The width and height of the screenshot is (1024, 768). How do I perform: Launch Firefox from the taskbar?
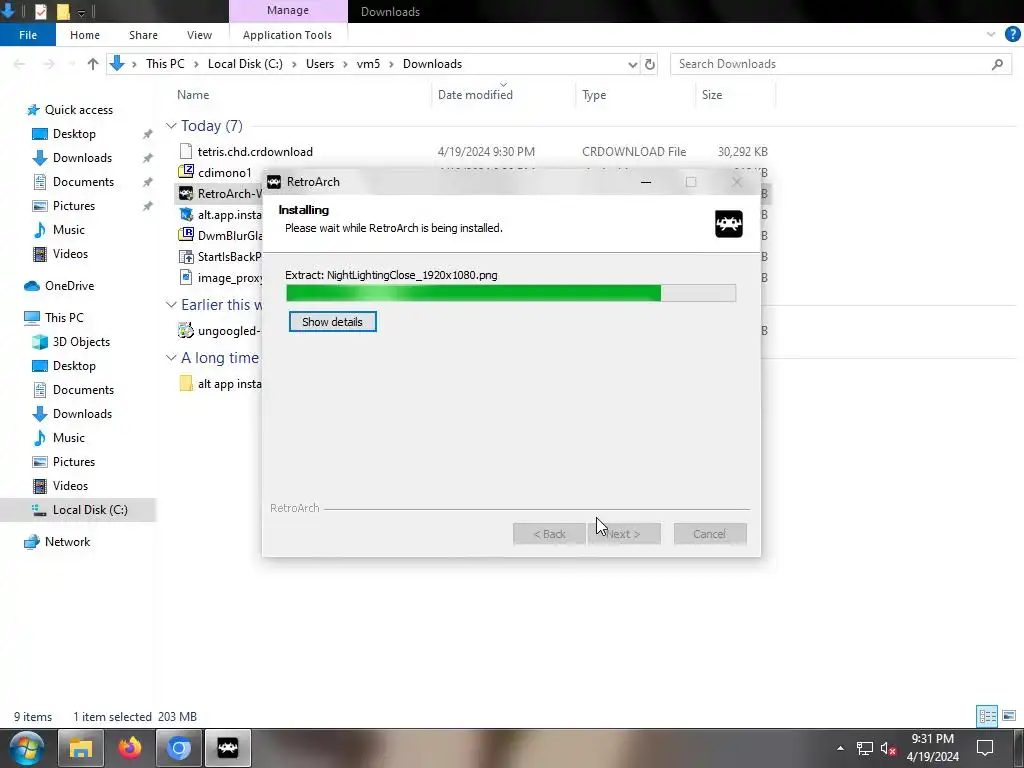(x=130, y=748)
